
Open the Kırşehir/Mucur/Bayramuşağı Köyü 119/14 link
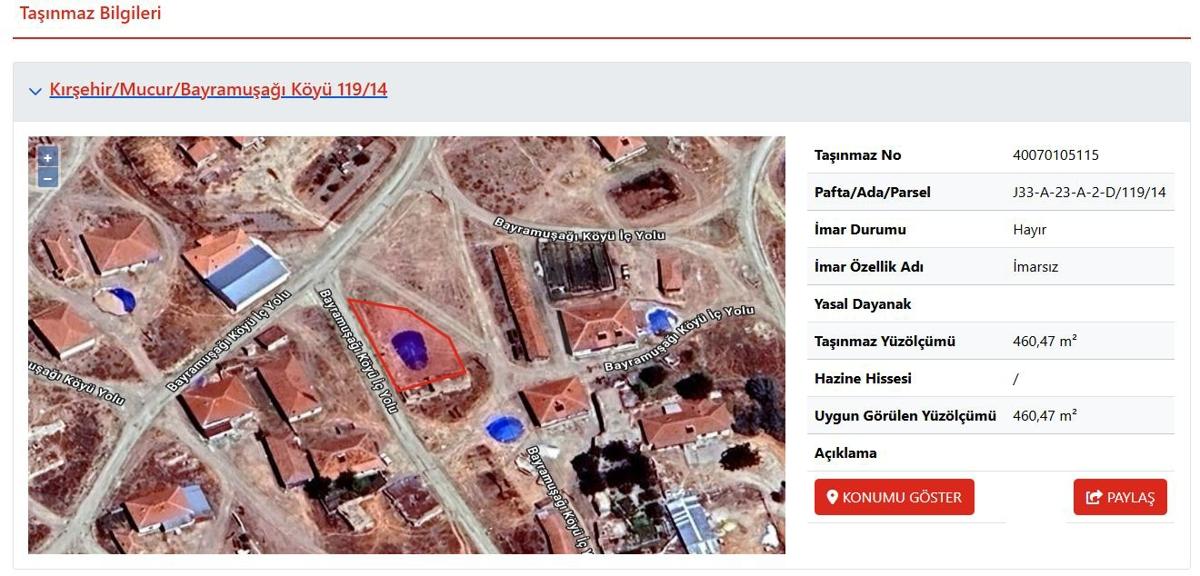(x=218, y=90)
